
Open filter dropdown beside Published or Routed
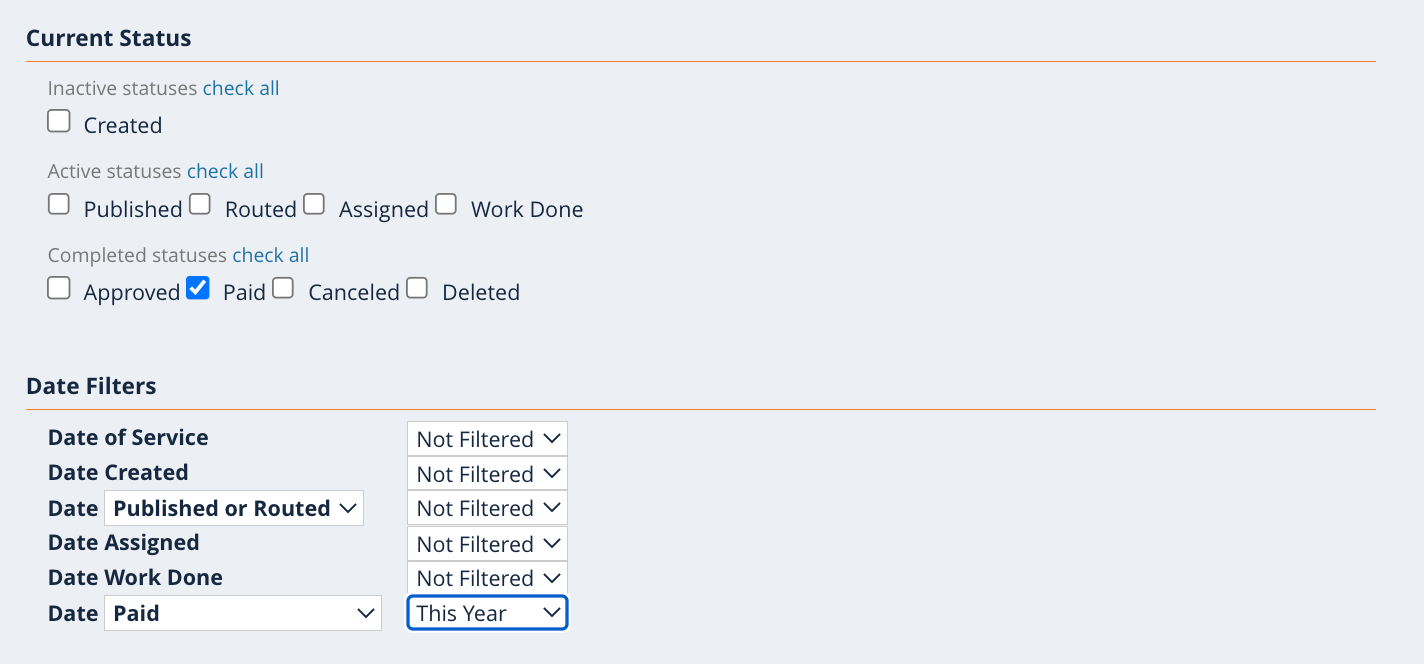[487, 508]
